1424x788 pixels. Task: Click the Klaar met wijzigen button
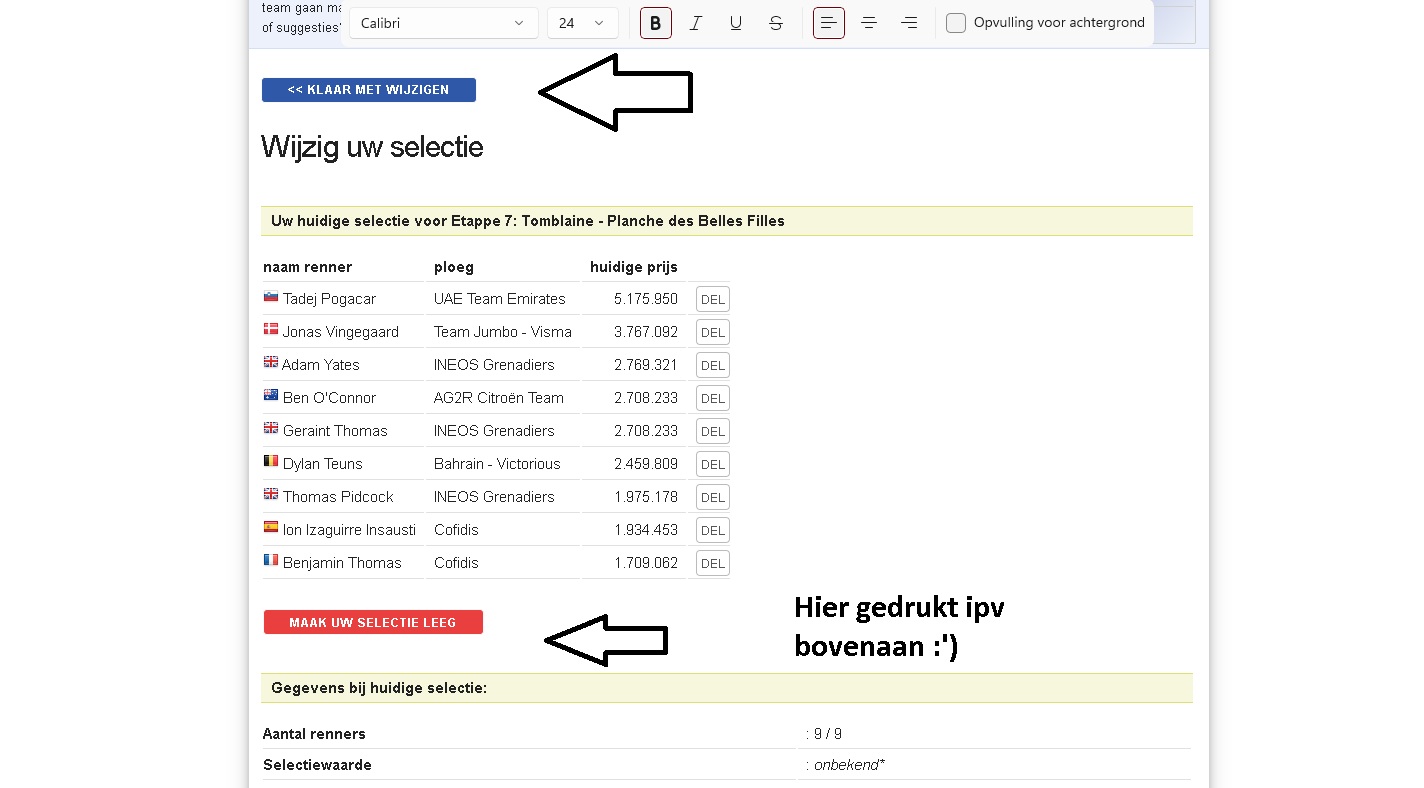click(369, 90)
